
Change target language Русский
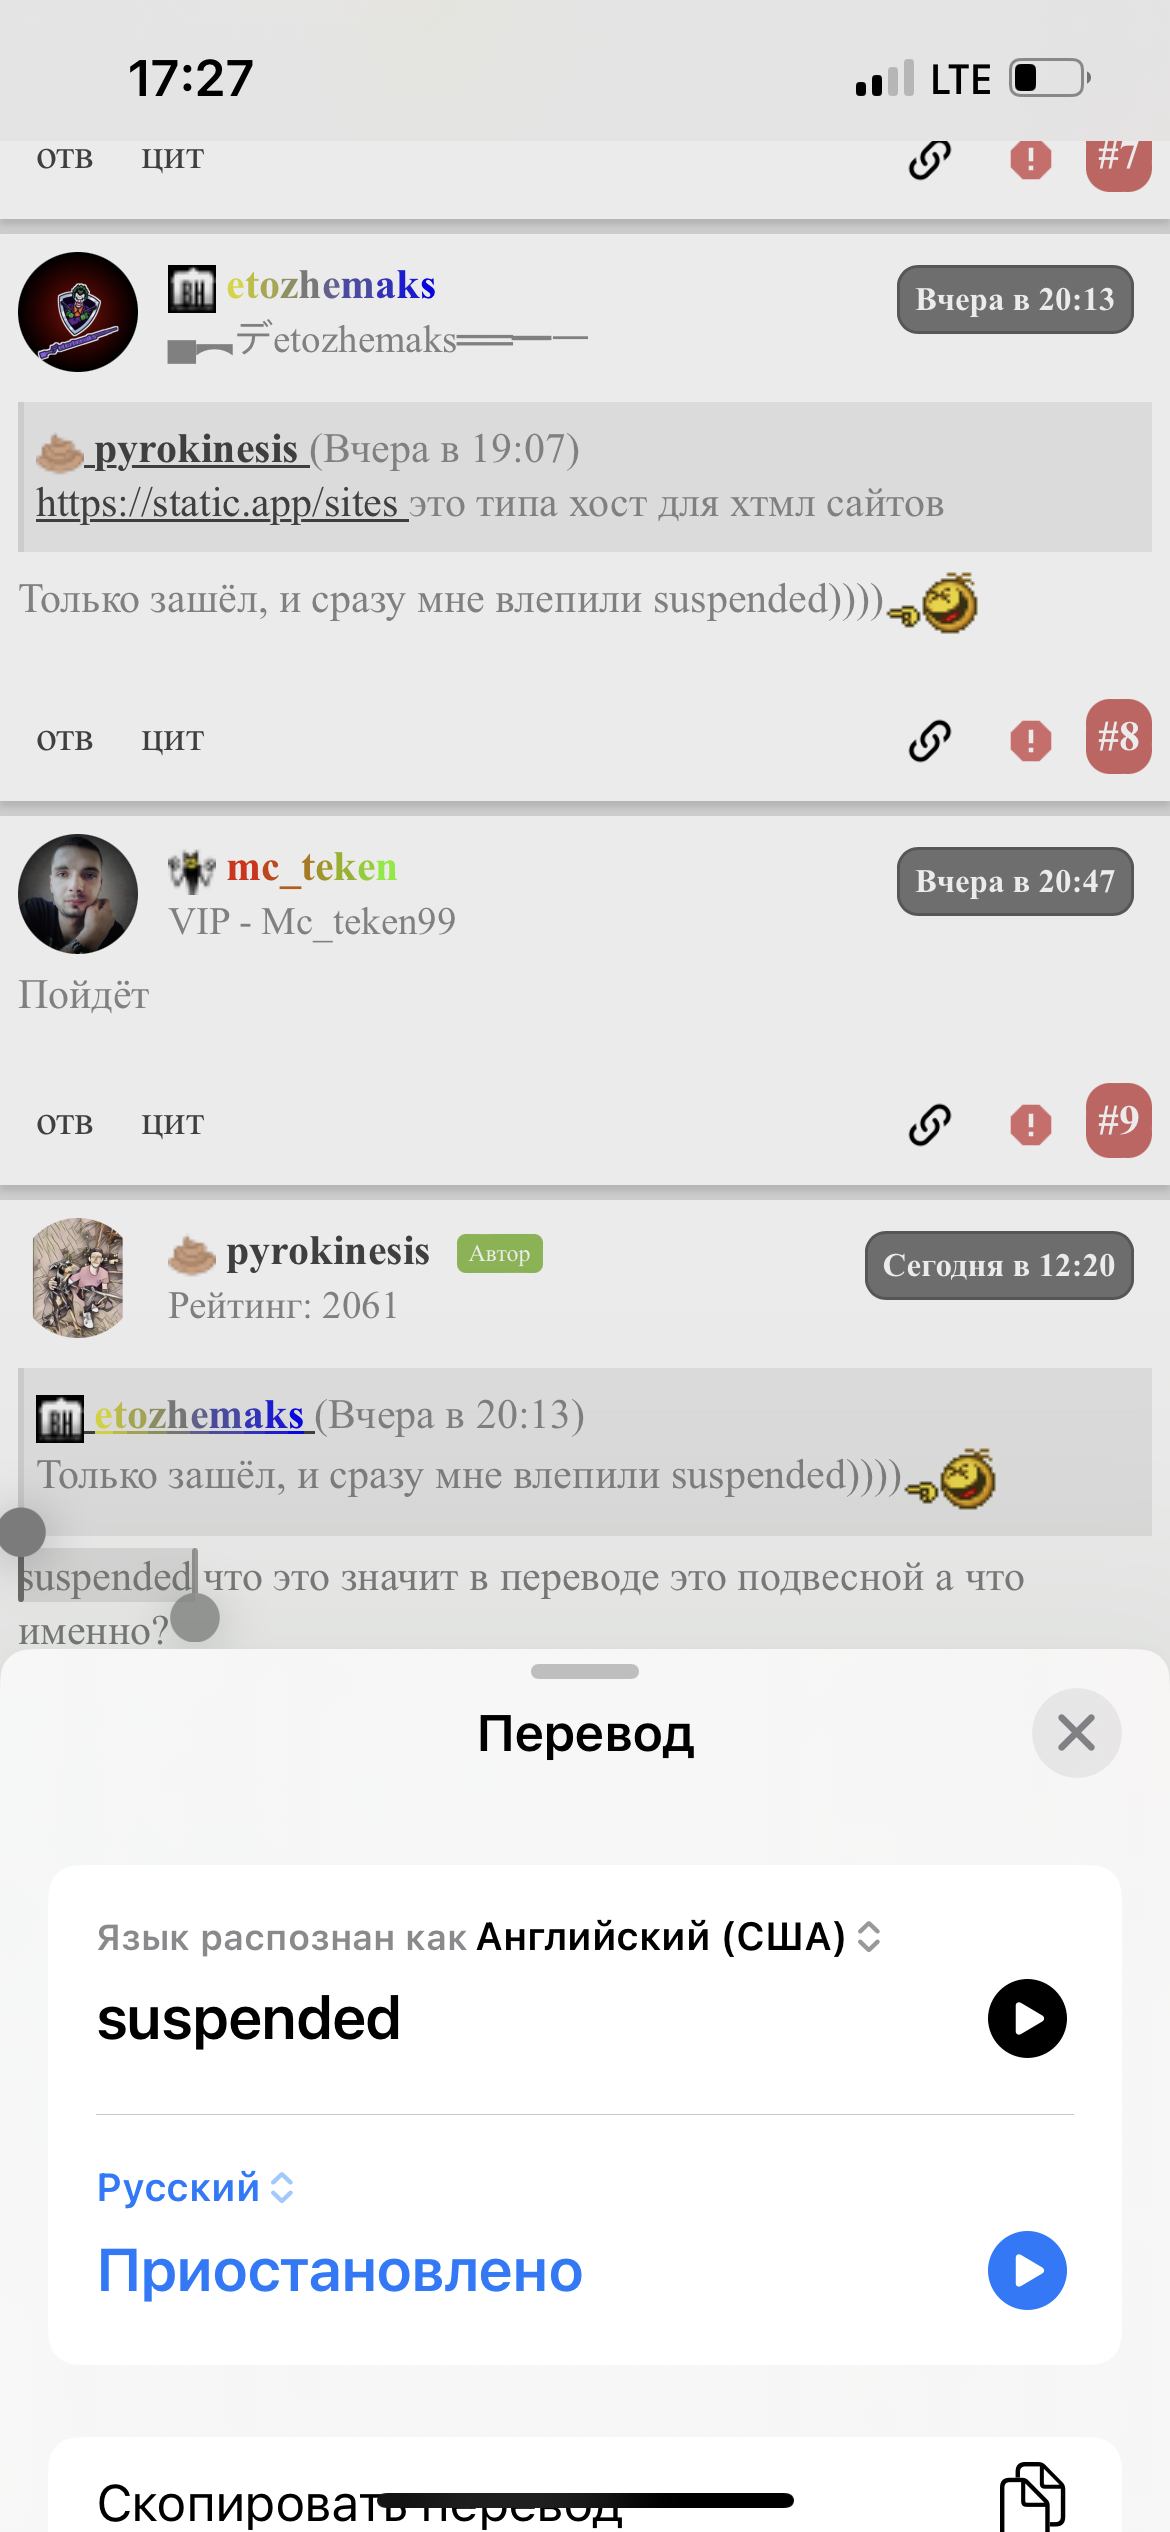click(195, 2187)
